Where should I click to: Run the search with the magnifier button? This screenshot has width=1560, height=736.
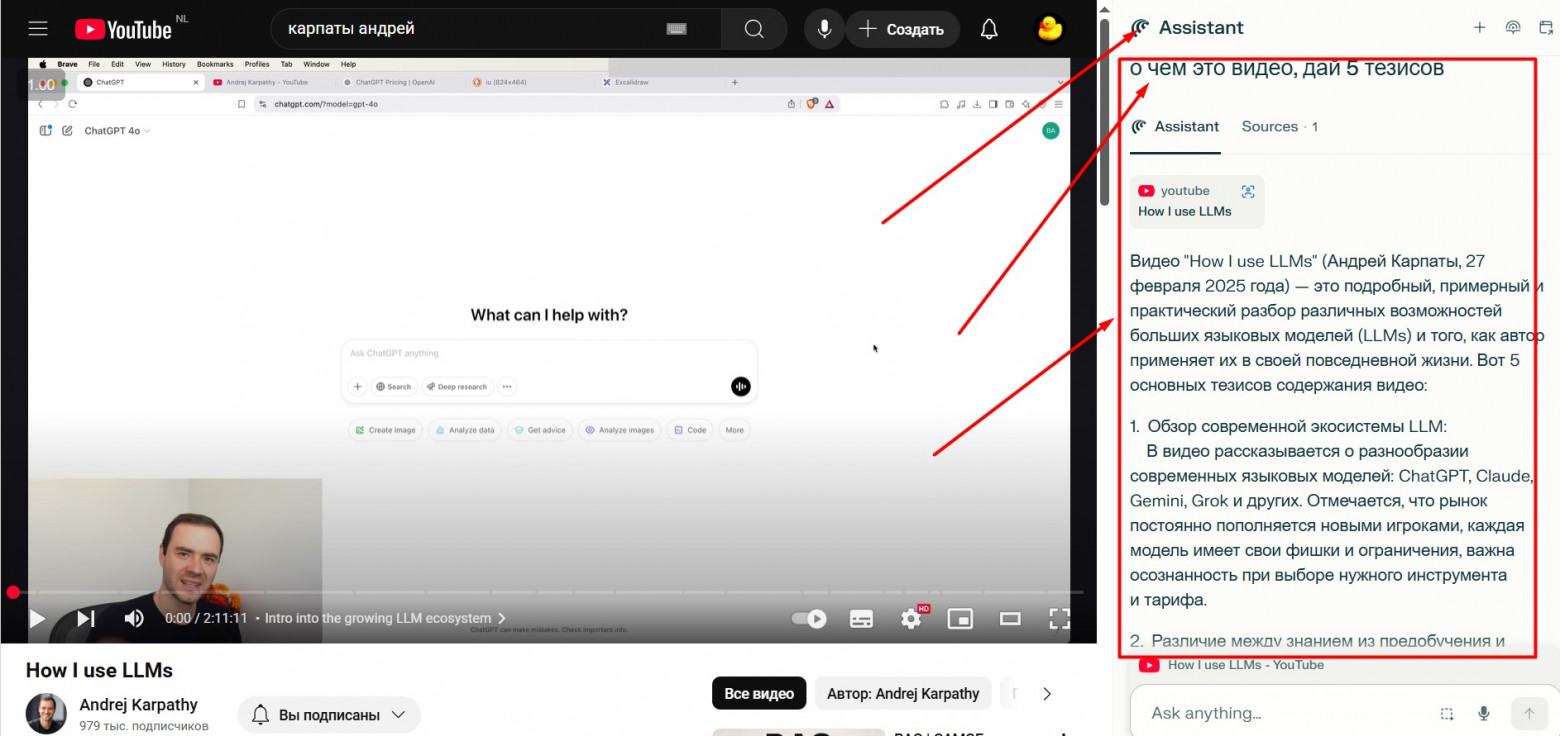click(x=754, y=29)
